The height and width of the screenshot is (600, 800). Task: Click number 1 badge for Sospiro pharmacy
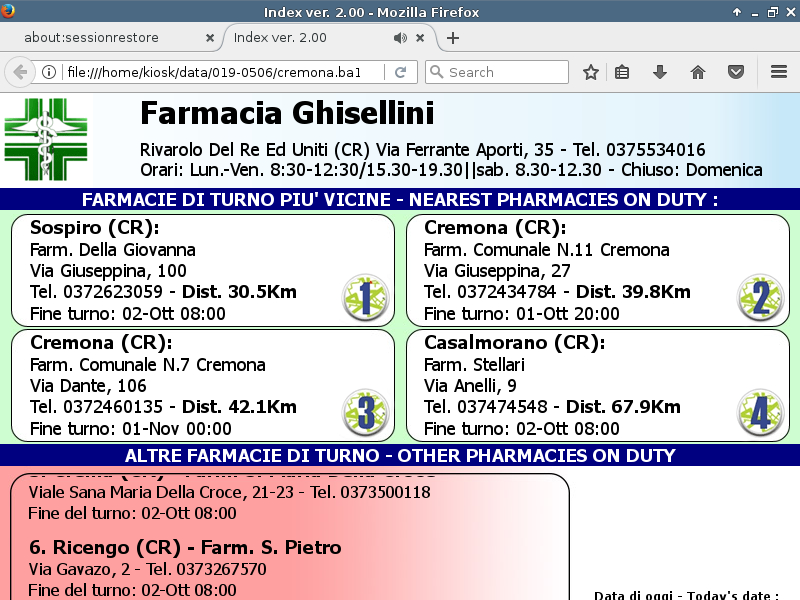[x=365, y=298]
